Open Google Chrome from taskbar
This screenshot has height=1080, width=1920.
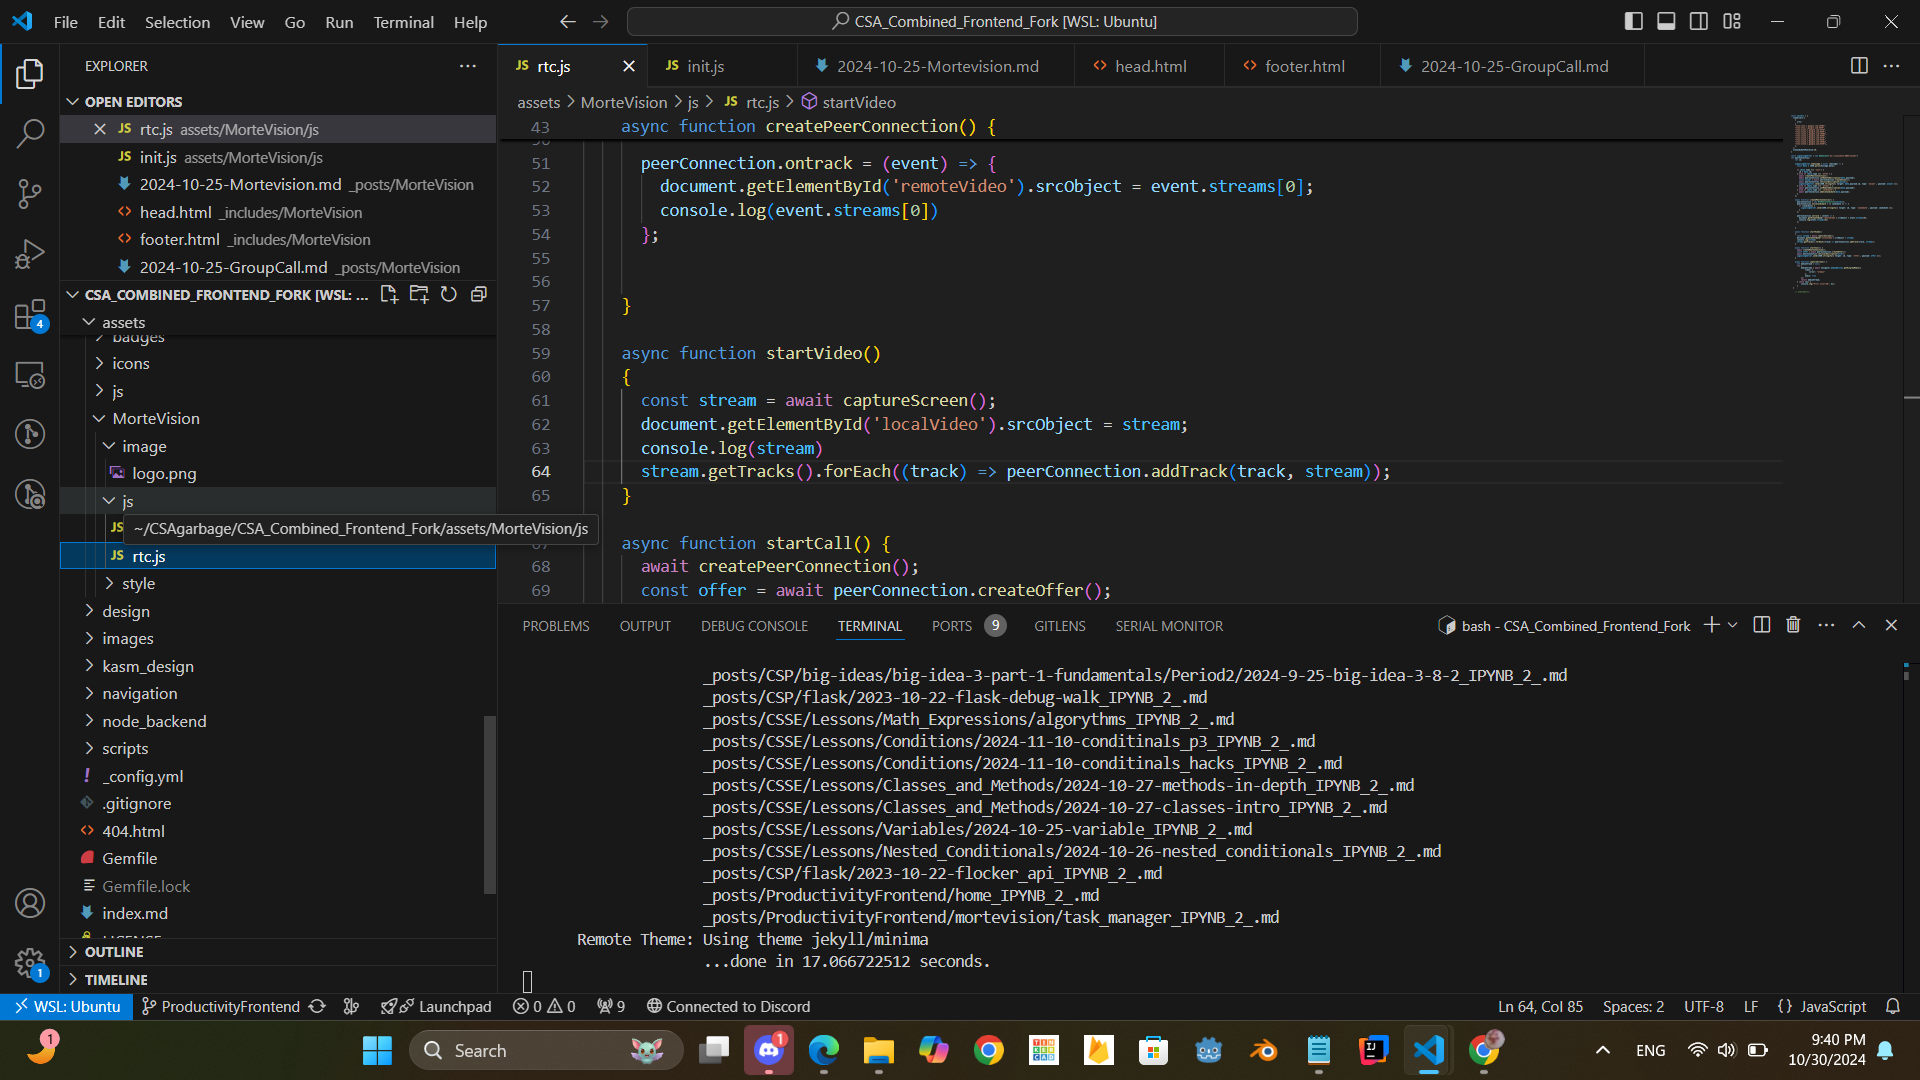988,1050
